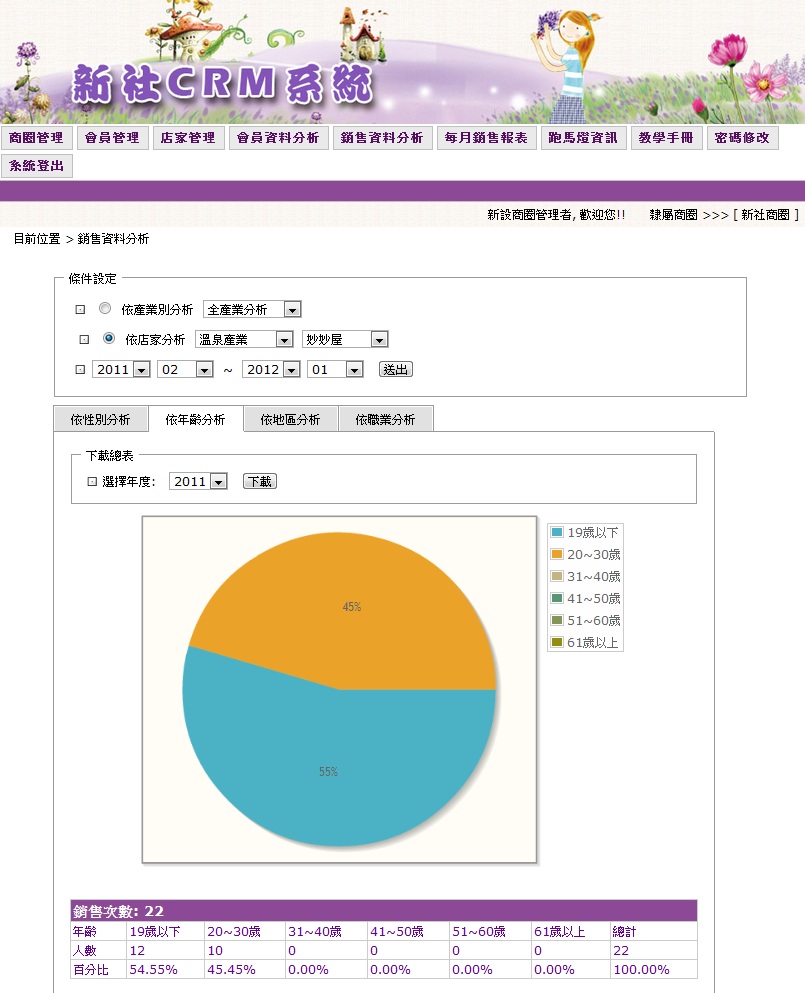This screenshot has height=993, width=805.
Task: Select the 依店家分析 radio button
Action: tap(109, 338)
